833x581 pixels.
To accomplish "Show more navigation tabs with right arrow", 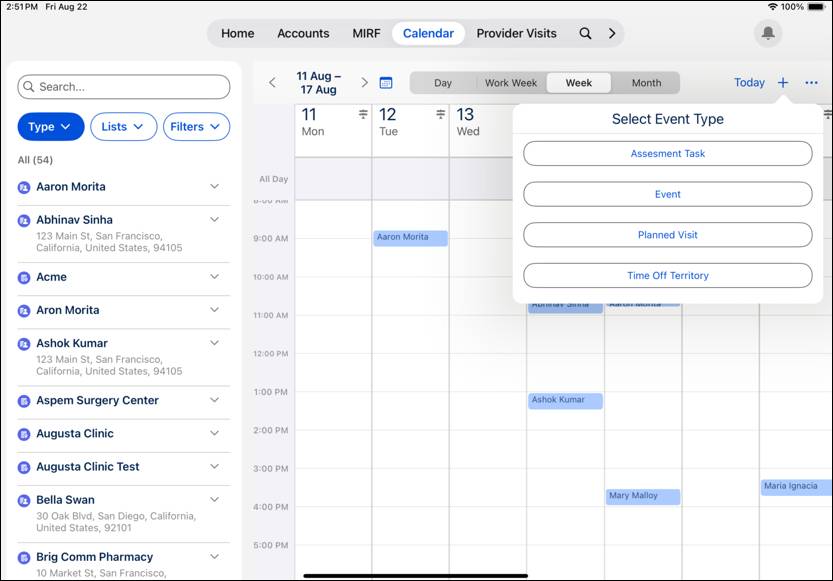I will 612,33.
